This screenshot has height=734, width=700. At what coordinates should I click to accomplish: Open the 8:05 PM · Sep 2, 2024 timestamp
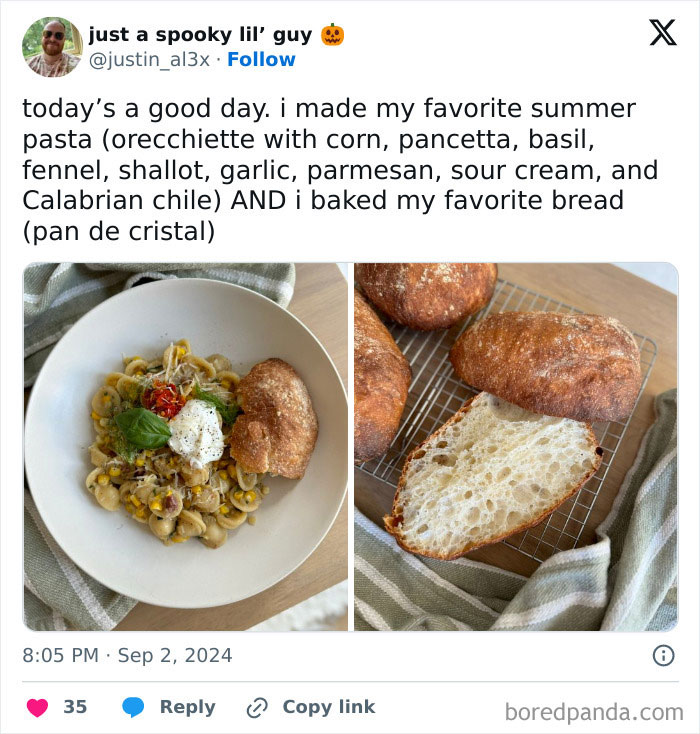(127, 656)
